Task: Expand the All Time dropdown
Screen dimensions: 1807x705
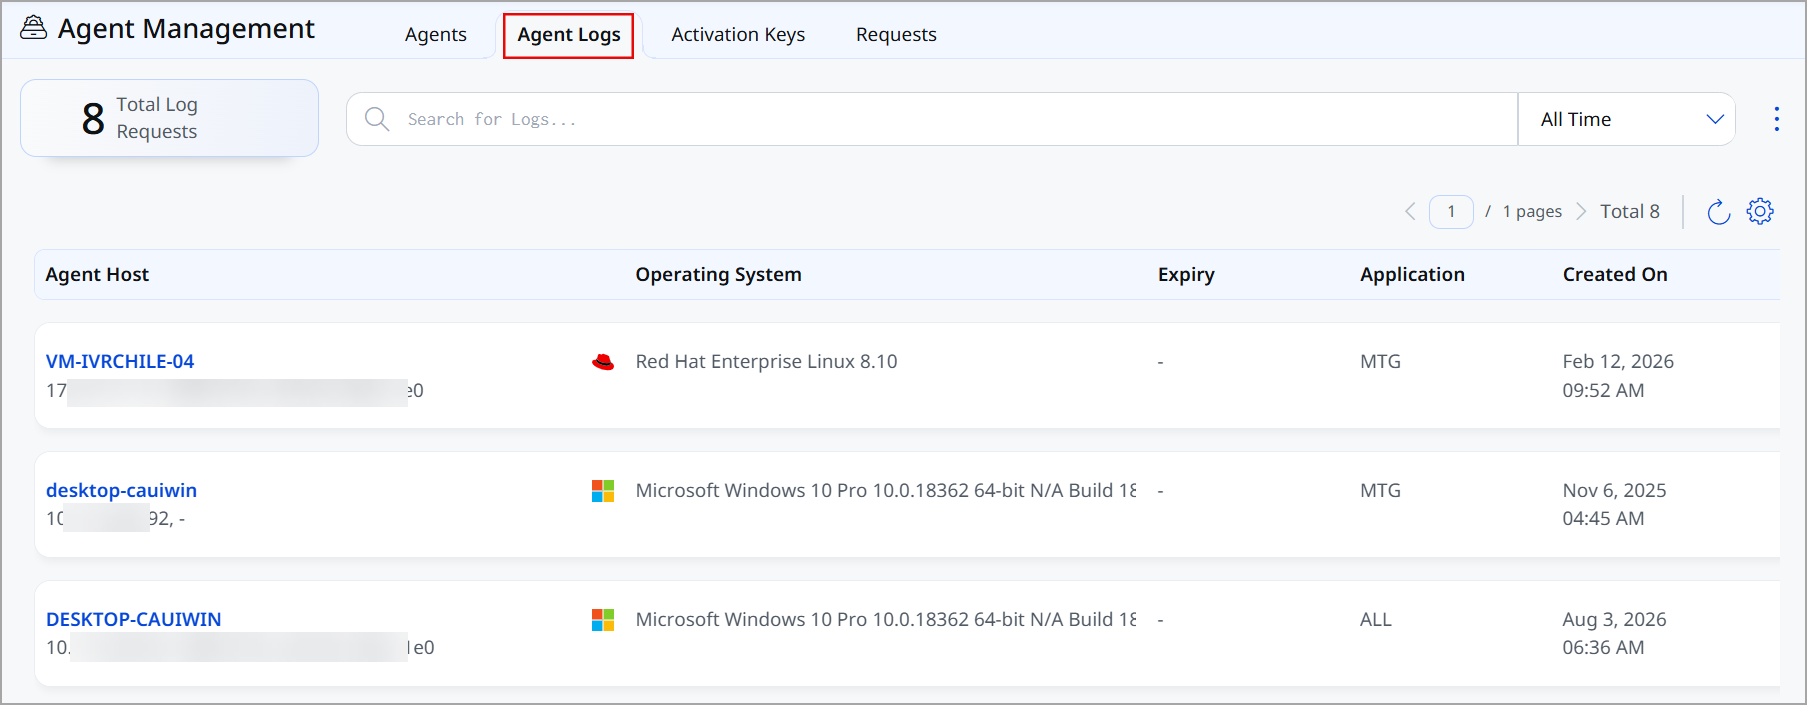Action: (x=1627, y=119)
